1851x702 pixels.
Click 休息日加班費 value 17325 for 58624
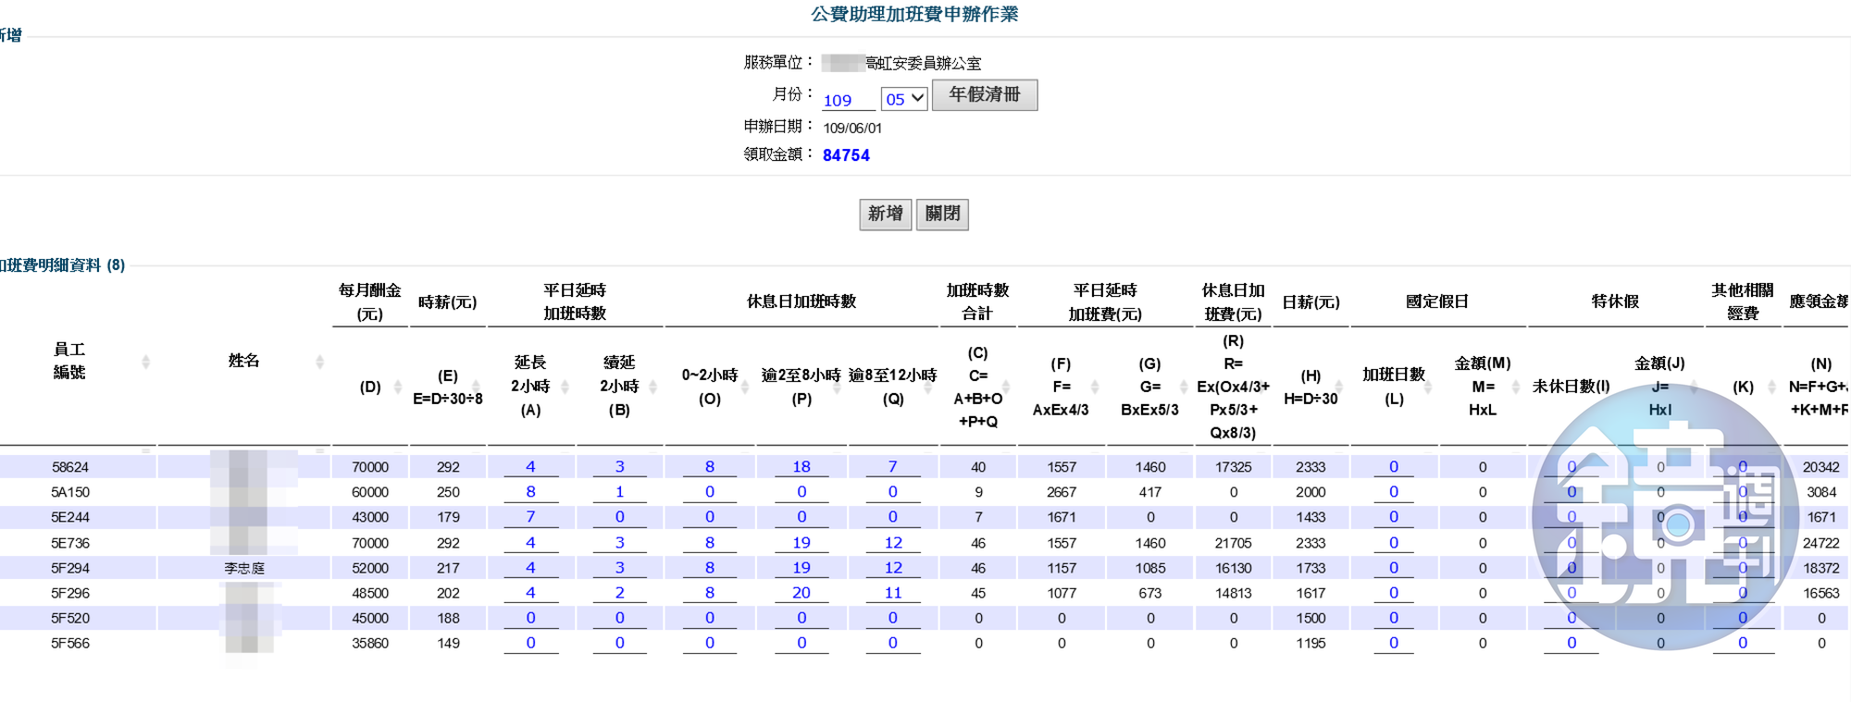[1233, 467]
